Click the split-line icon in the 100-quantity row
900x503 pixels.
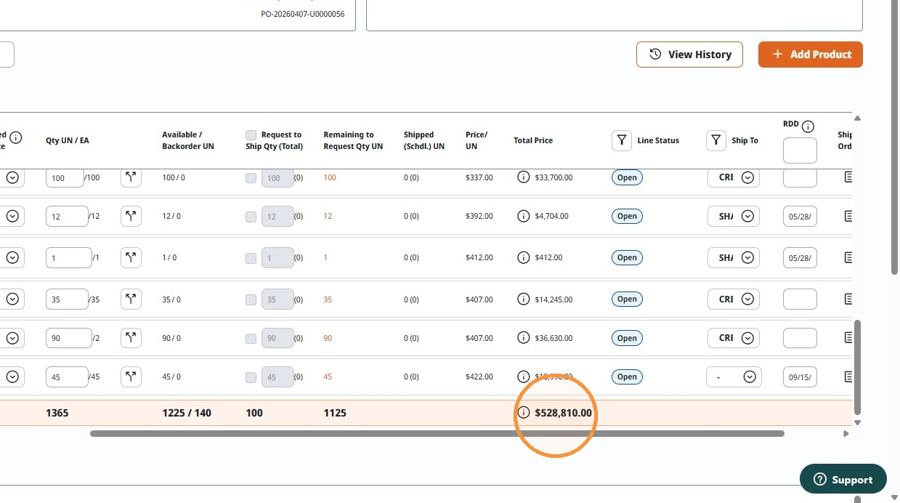(x=131, y=177)
